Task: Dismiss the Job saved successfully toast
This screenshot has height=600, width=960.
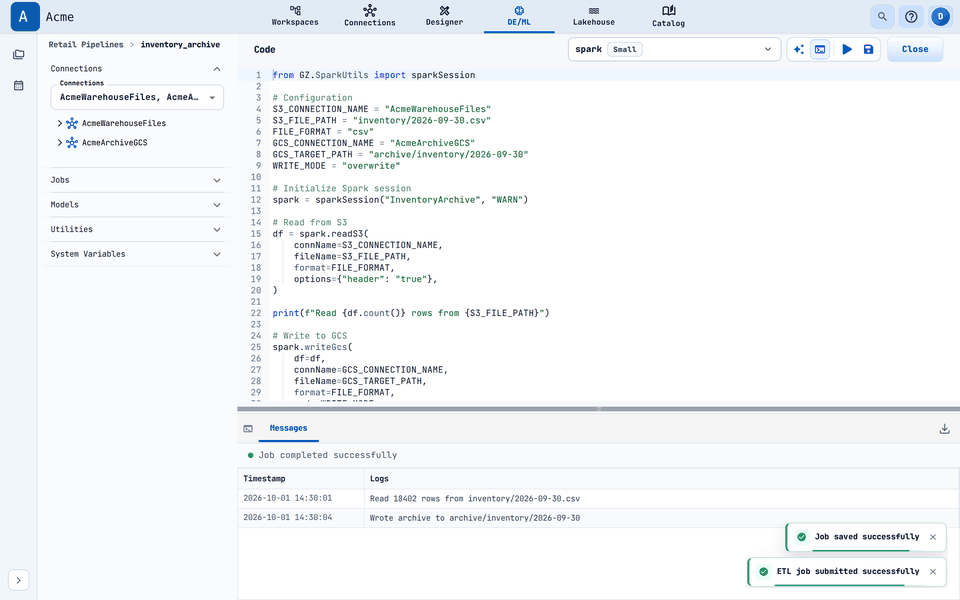Action: pos(933,537)
